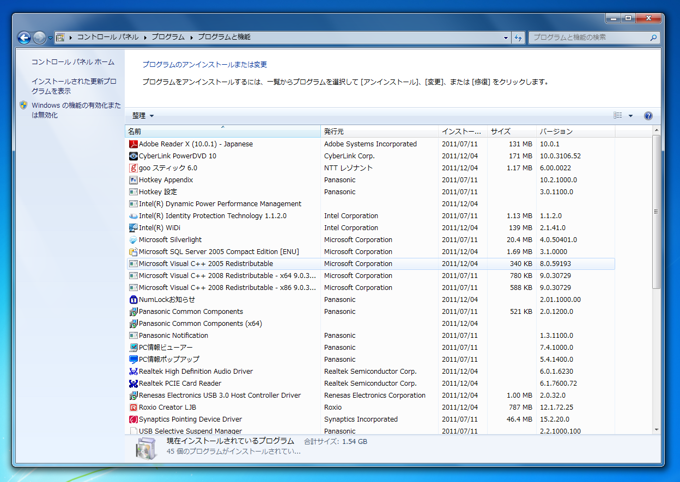680x482 pixels.
Task: Click the Intel(R) Identity Protection Technology icon
Action: [x=133, y=216]
